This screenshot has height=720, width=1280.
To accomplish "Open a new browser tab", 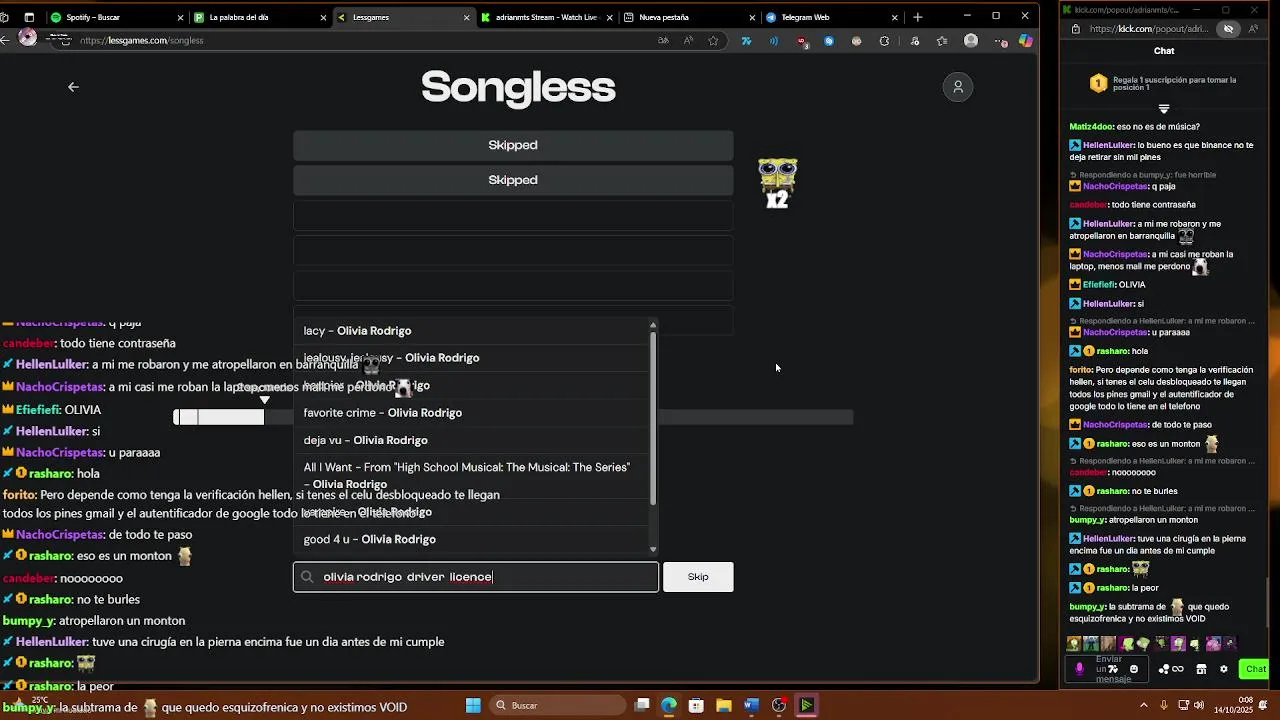I will pos(918,17).
